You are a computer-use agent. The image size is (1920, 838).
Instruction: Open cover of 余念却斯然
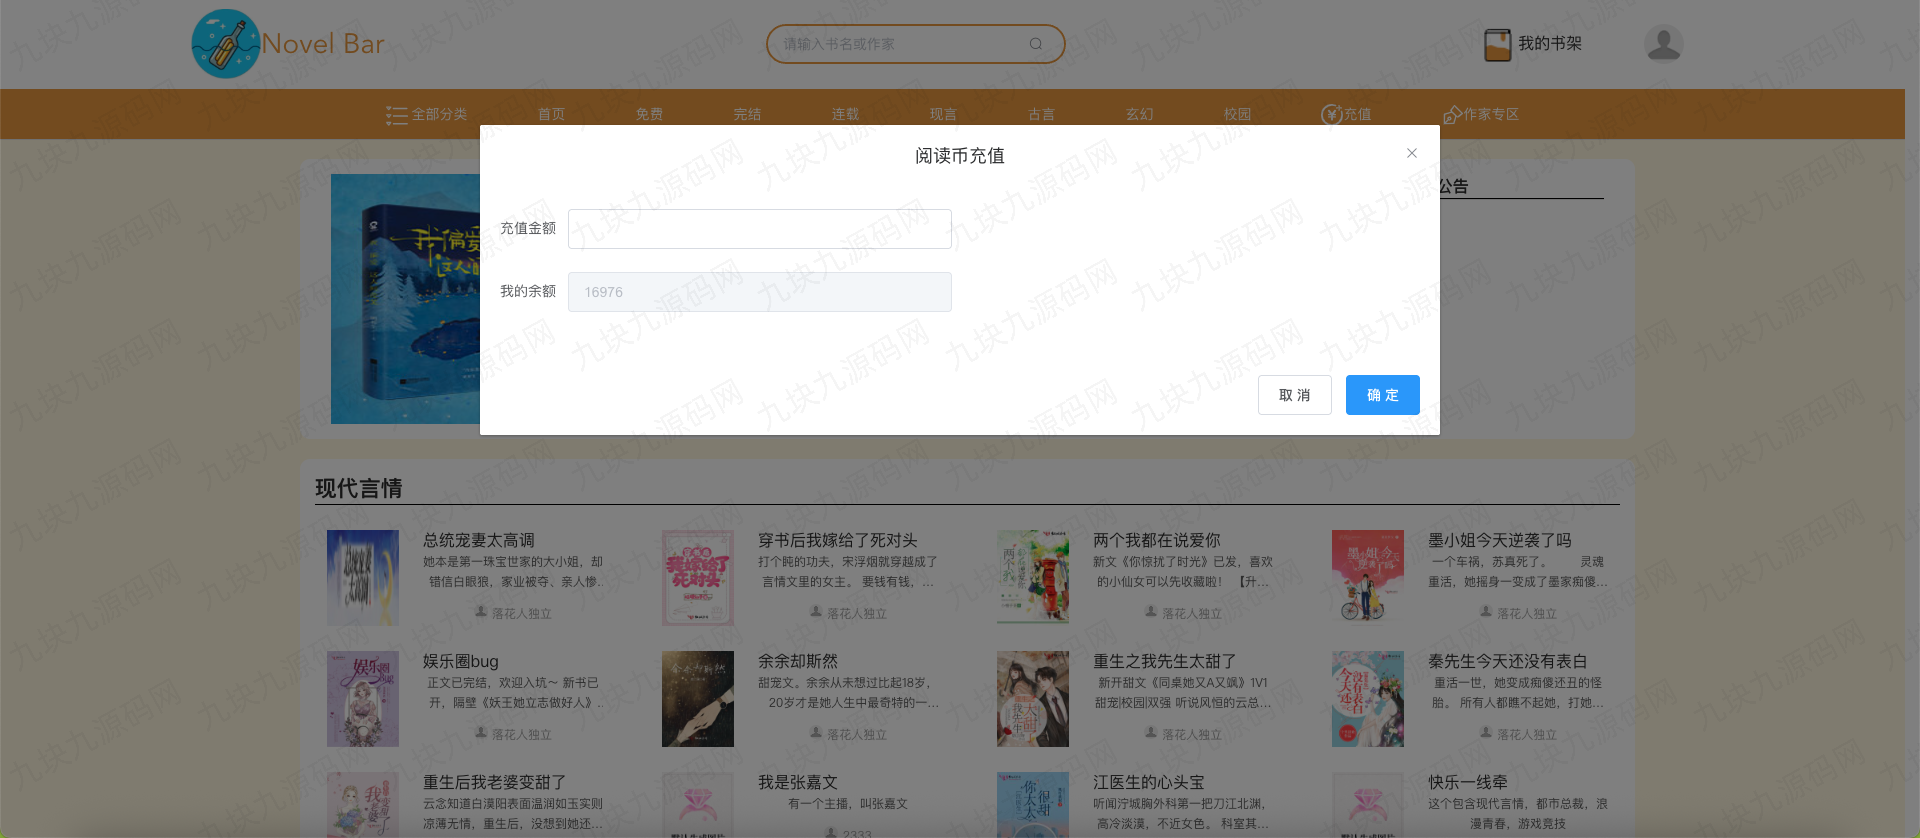click(x=698, y=699)
